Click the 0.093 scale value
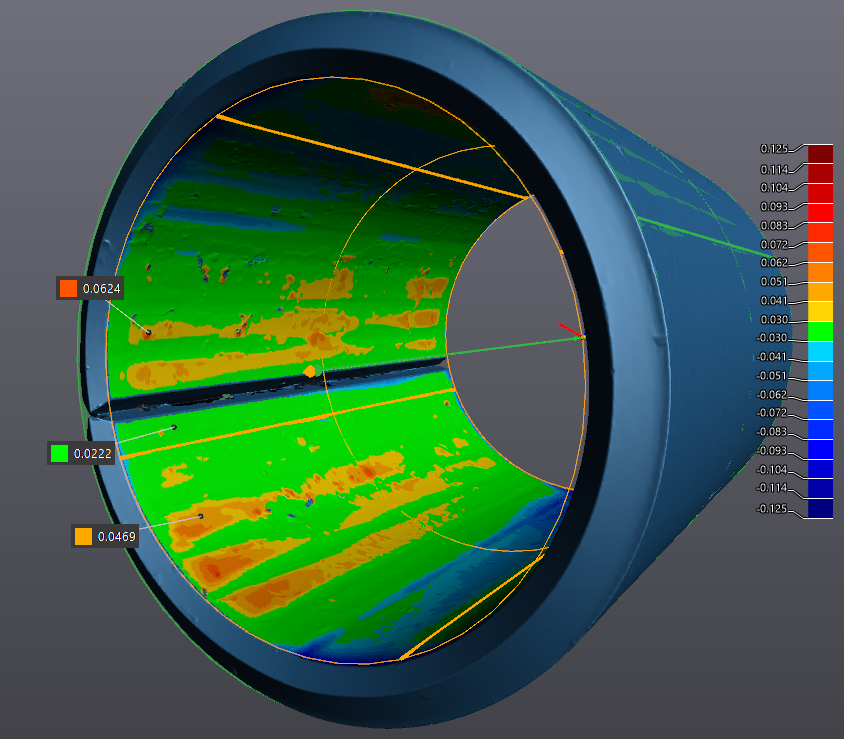The image size is (844, 739). click(x=774, y=207)
